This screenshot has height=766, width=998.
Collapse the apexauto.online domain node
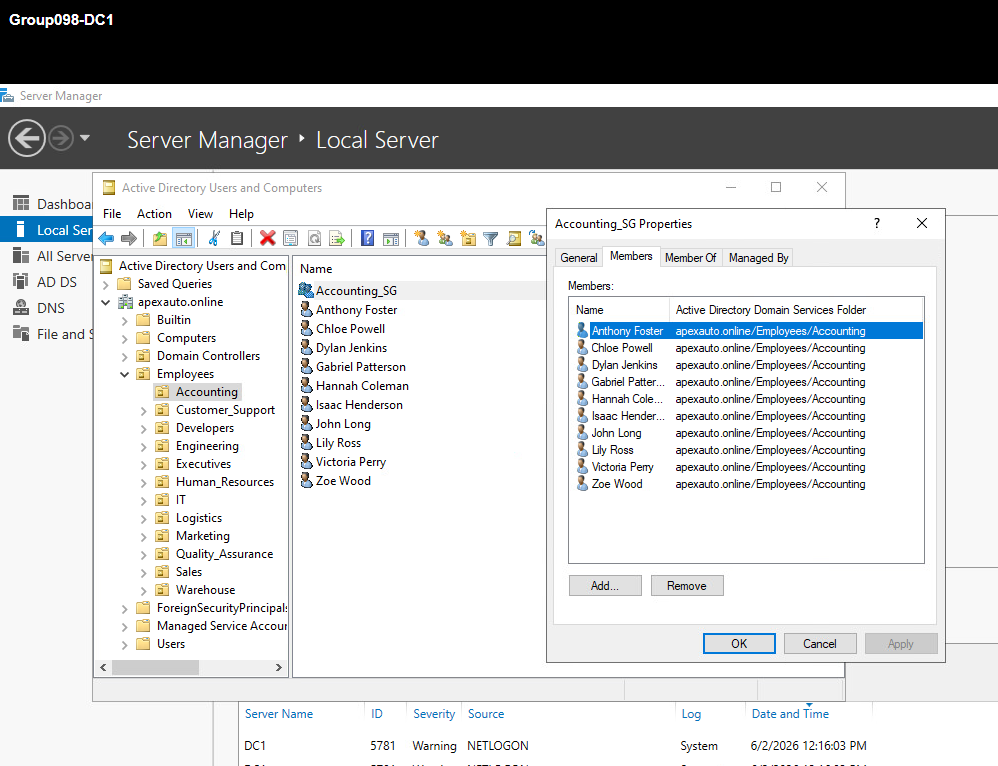tap(106, 302)
